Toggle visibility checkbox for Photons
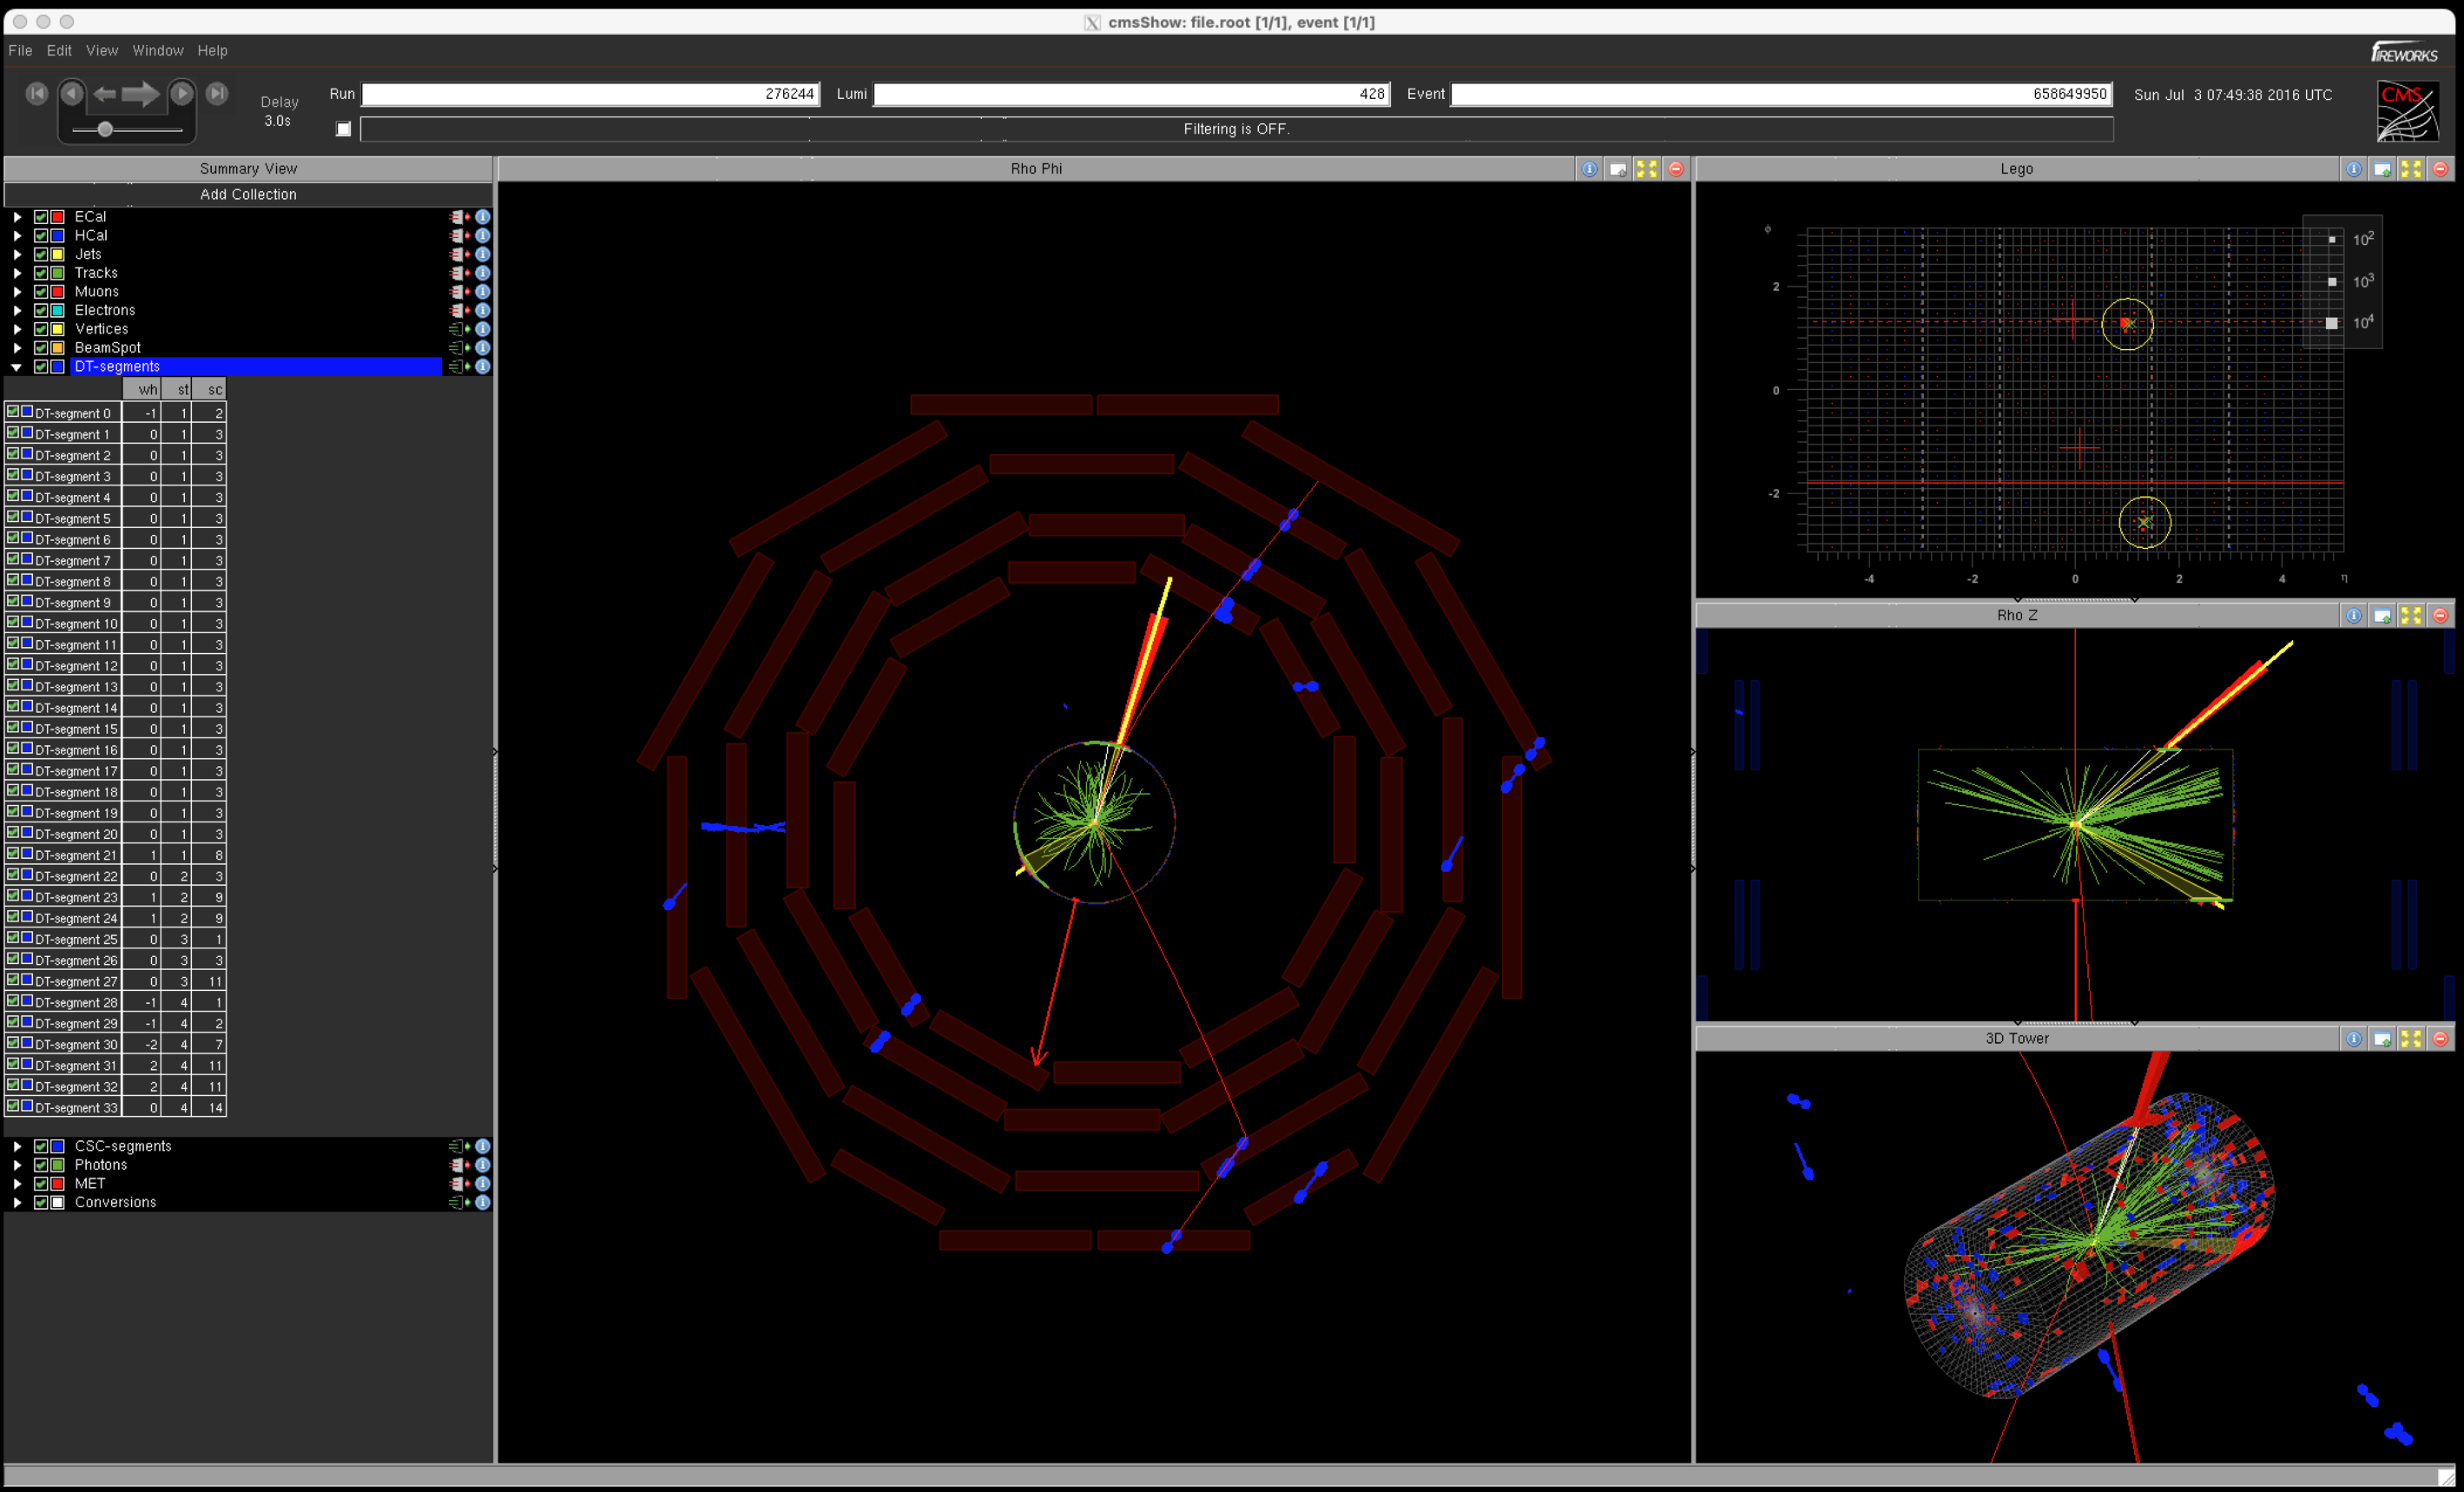This screenshot has width=2464, height=1492. pos(41,1165)
